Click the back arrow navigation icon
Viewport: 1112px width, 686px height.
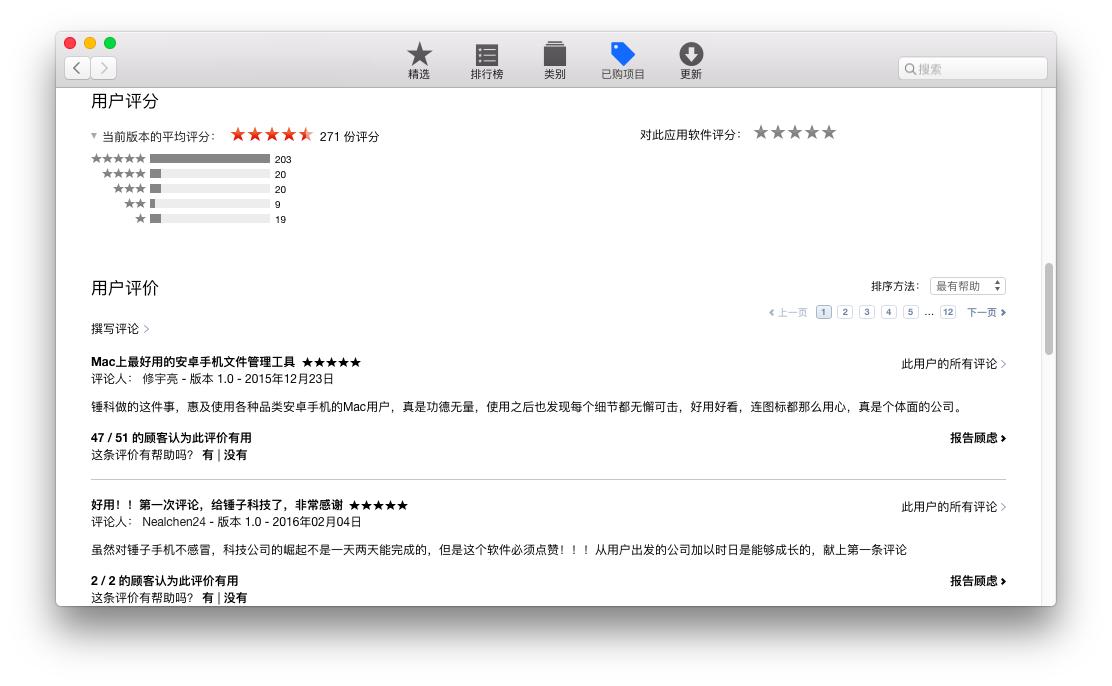(x=76, y=67)
